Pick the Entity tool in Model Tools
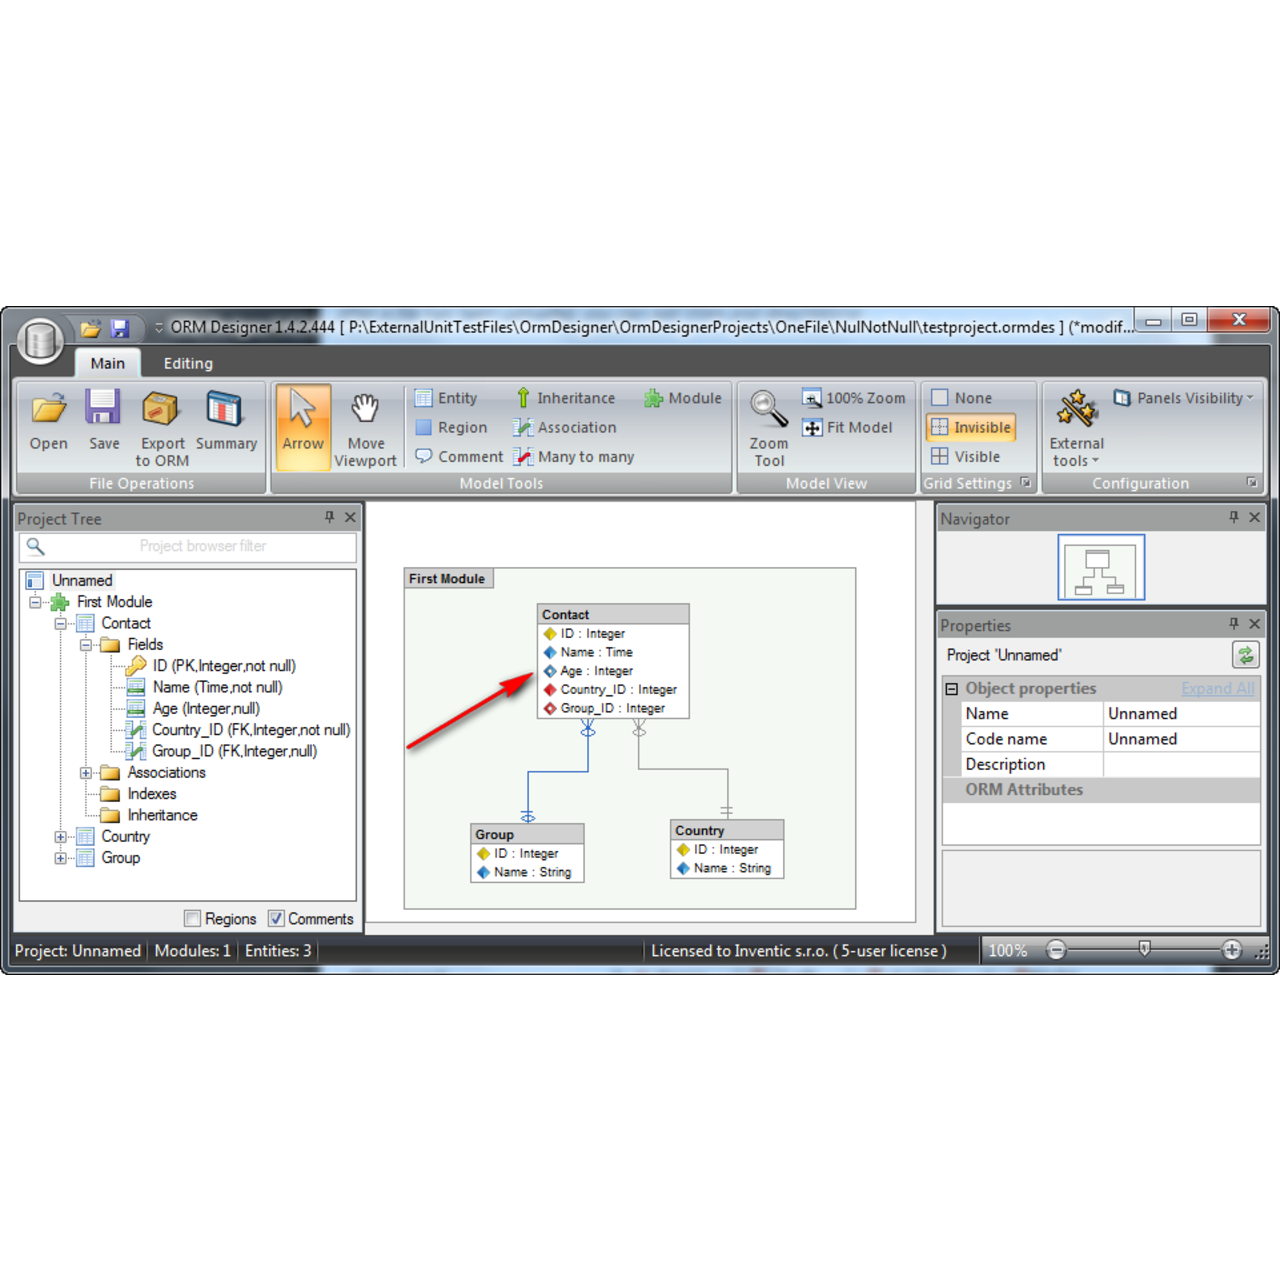1280x1280 pixels. pos(446,398)
